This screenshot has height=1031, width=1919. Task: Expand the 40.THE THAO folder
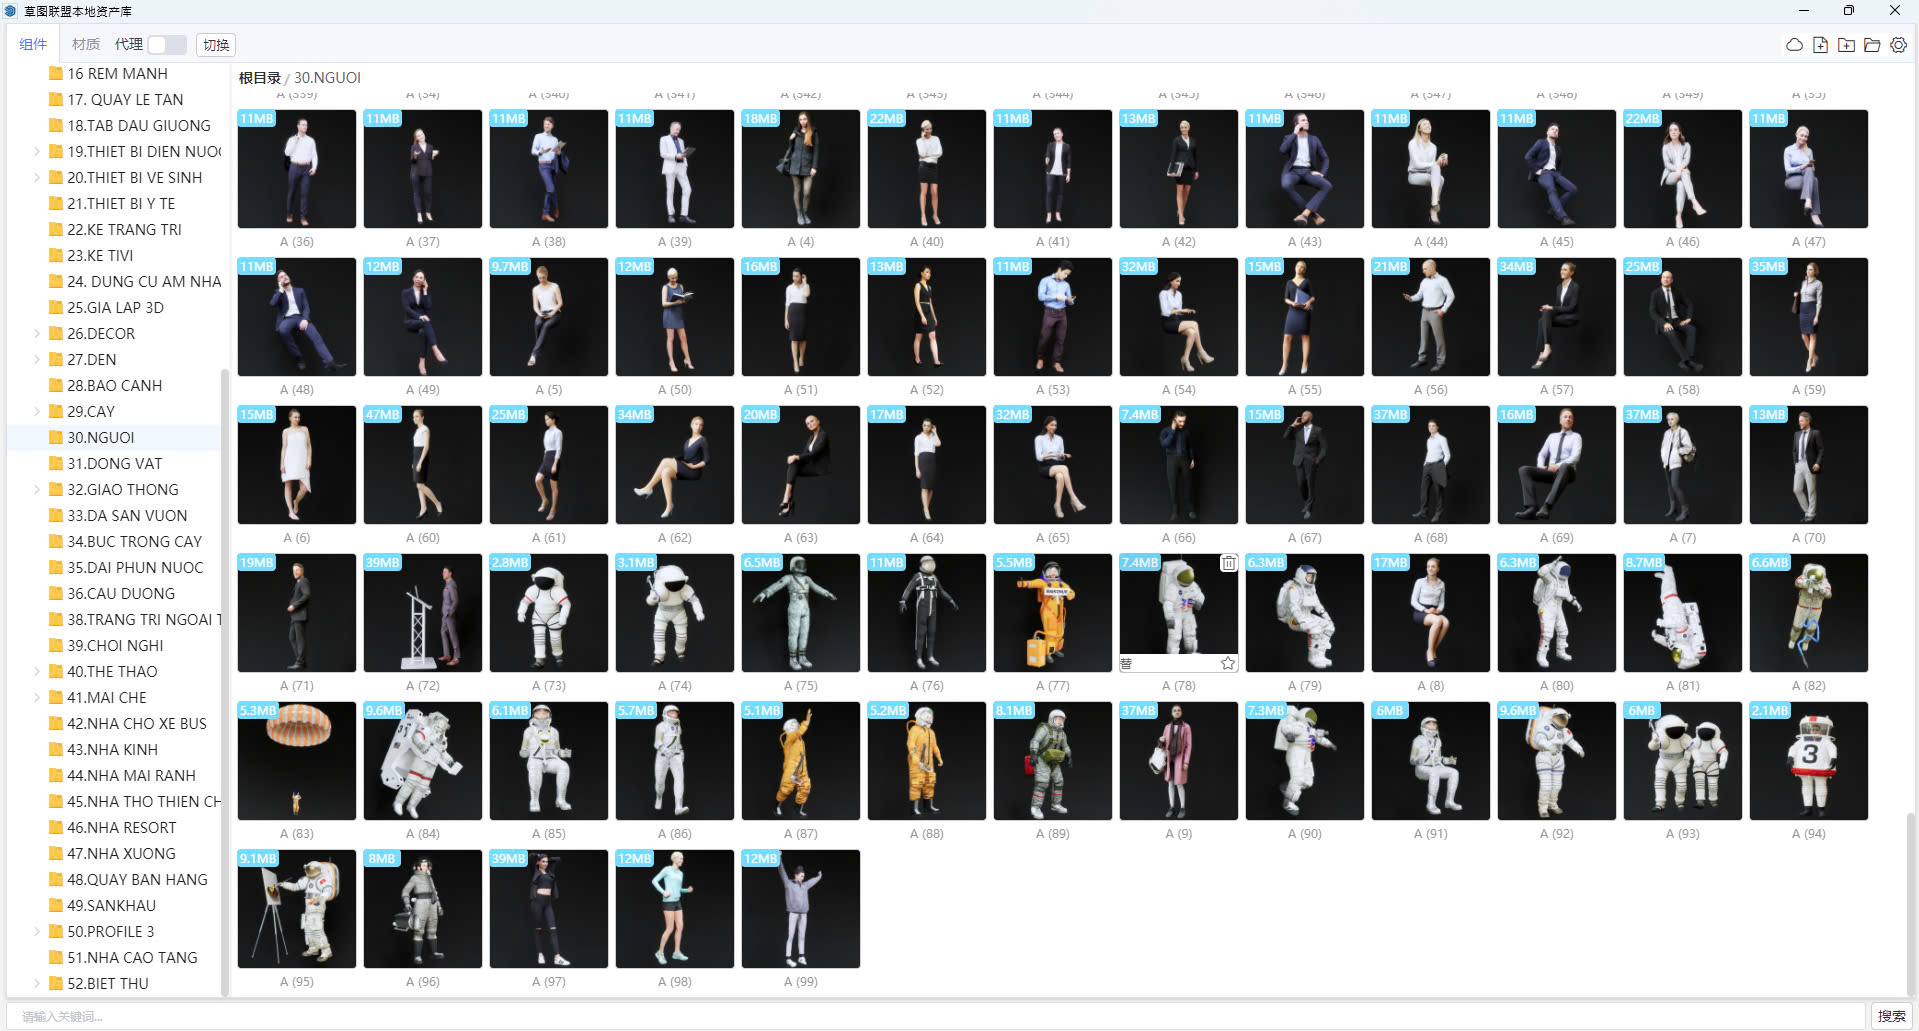(37, 672)
